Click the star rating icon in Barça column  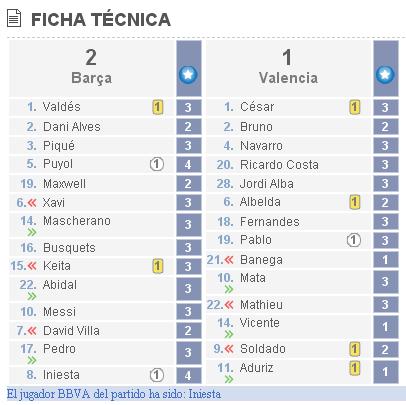click(188, 74)
